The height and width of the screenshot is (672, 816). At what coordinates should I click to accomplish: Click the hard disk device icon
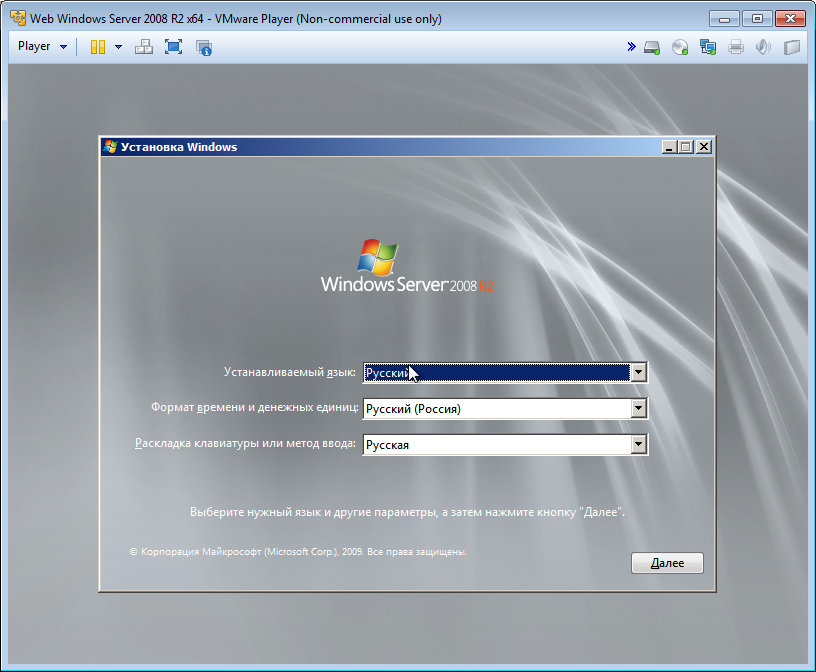click(x=652, y=48)
